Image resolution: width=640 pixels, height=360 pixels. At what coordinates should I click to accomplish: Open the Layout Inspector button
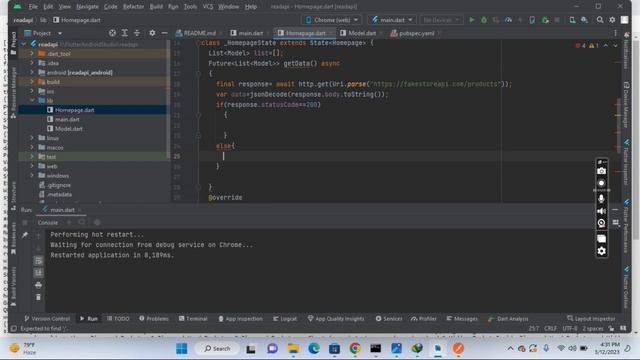click(591, 319)
